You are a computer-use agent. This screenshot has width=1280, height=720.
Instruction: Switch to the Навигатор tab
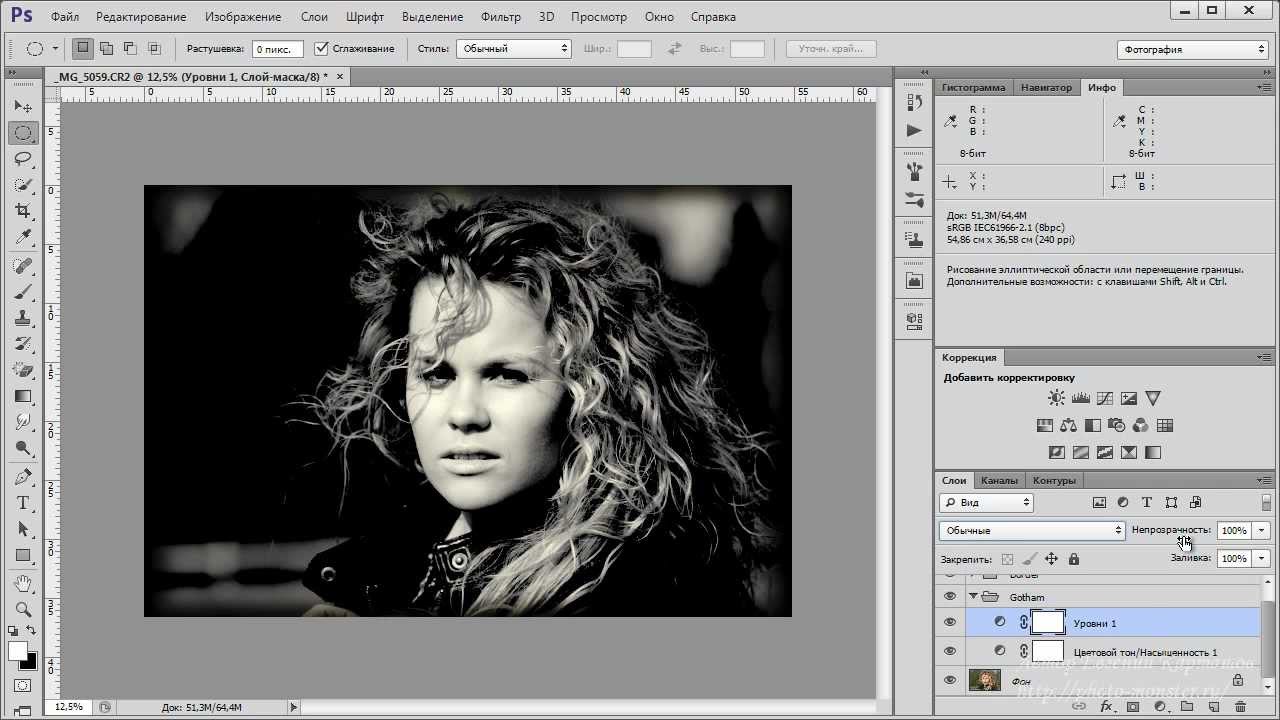point(1046,88)
